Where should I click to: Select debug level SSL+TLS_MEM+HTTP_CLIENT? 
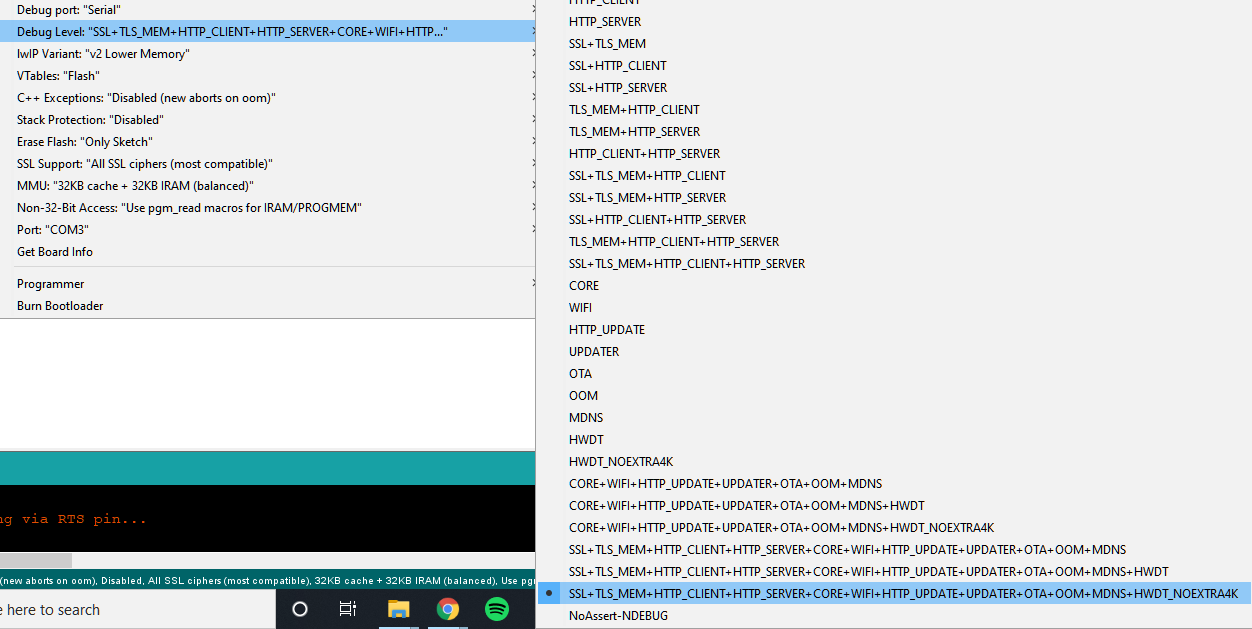click(894, 176)
